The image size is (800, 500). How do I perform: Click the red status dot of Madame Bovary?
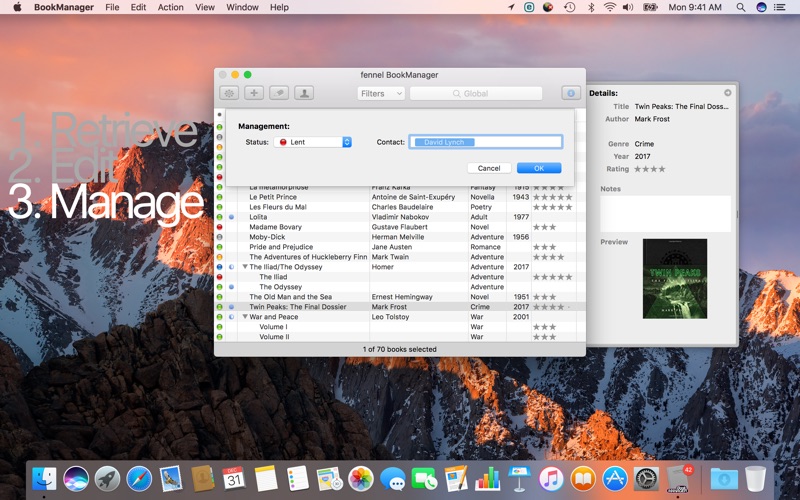219,227
